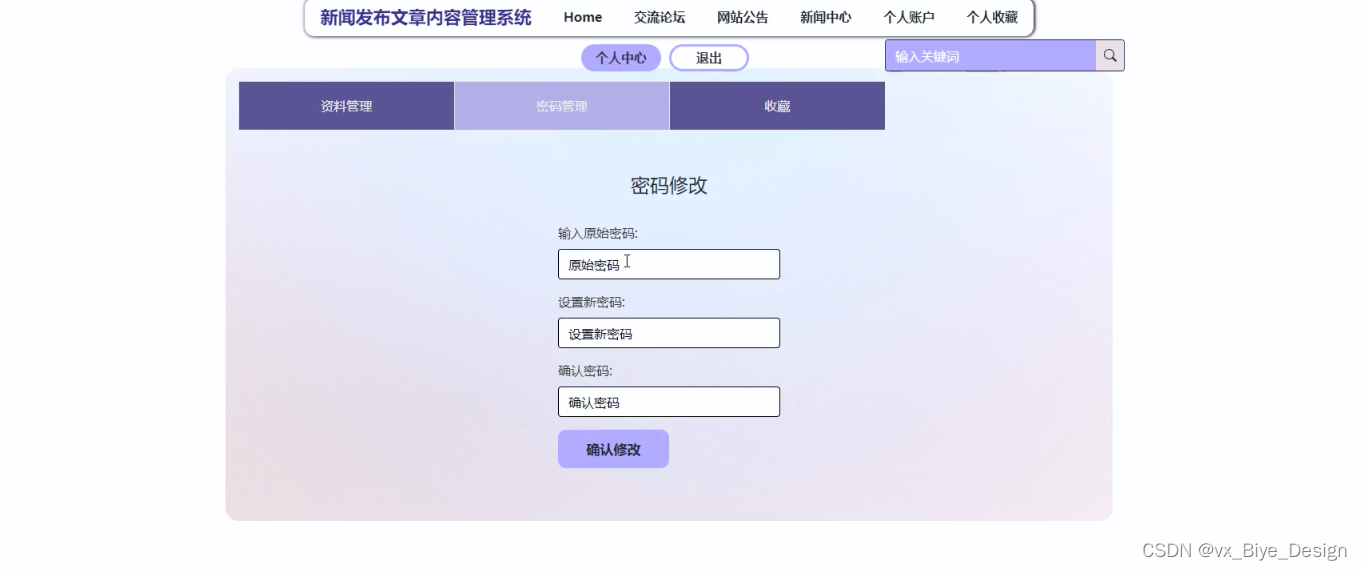Click the 输入原始密码: label
This screenshot has width=1362, height=570.
(x=598, y=233)
